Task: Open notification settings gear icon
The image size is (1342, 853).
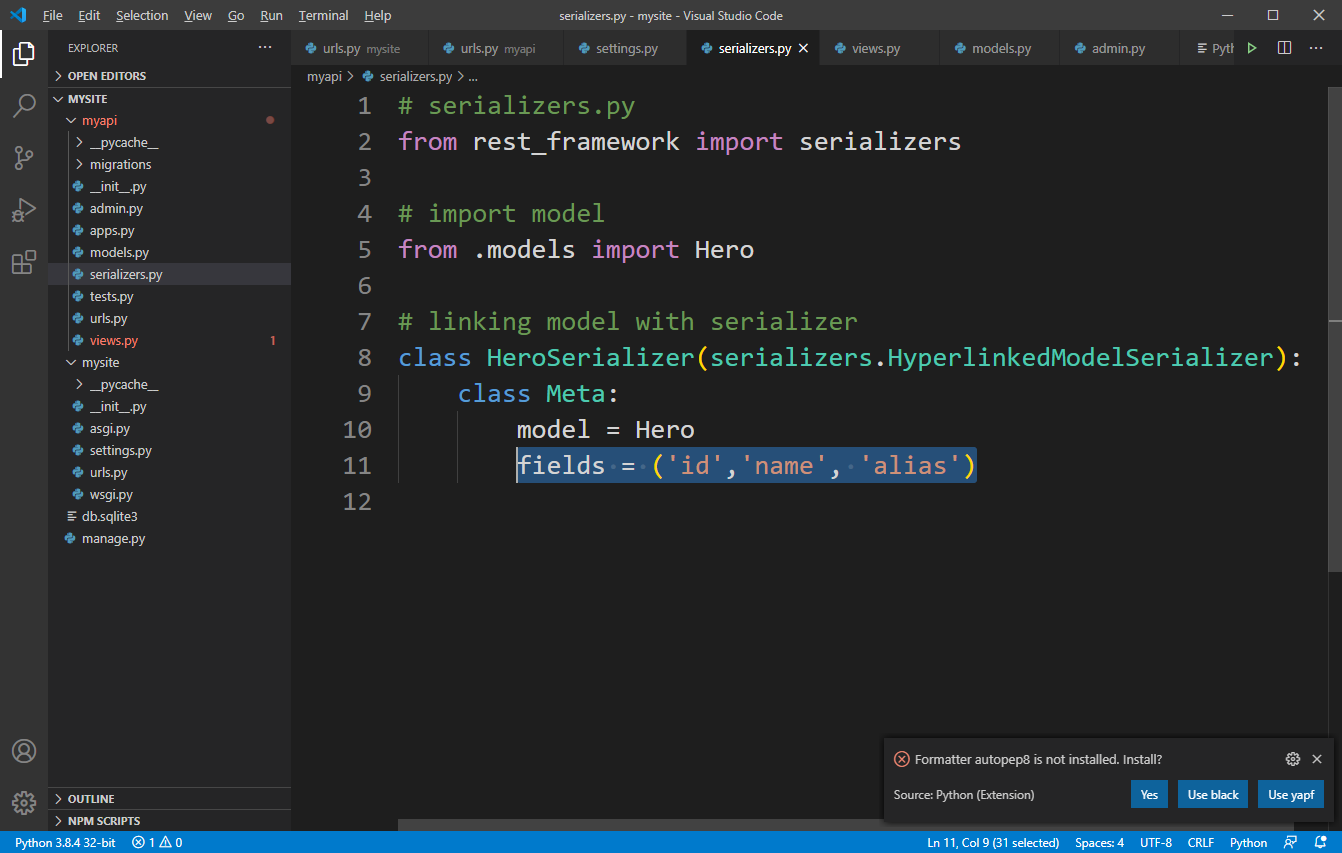Action: 1292,759
